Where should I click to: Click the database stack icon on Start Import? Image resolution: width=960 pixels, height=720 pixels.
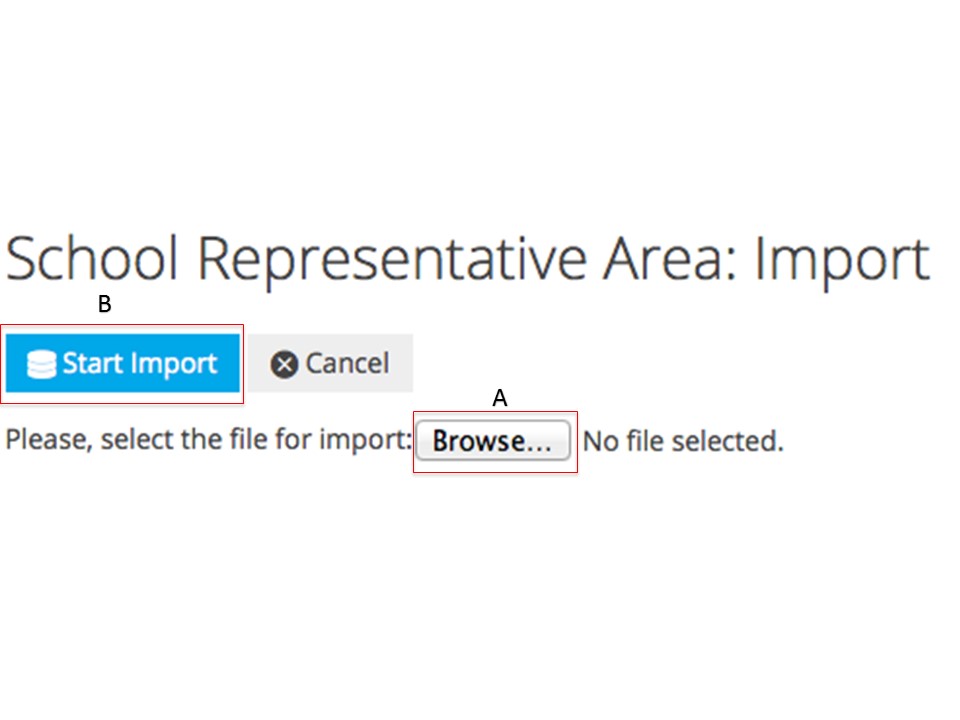coord(41,364)
